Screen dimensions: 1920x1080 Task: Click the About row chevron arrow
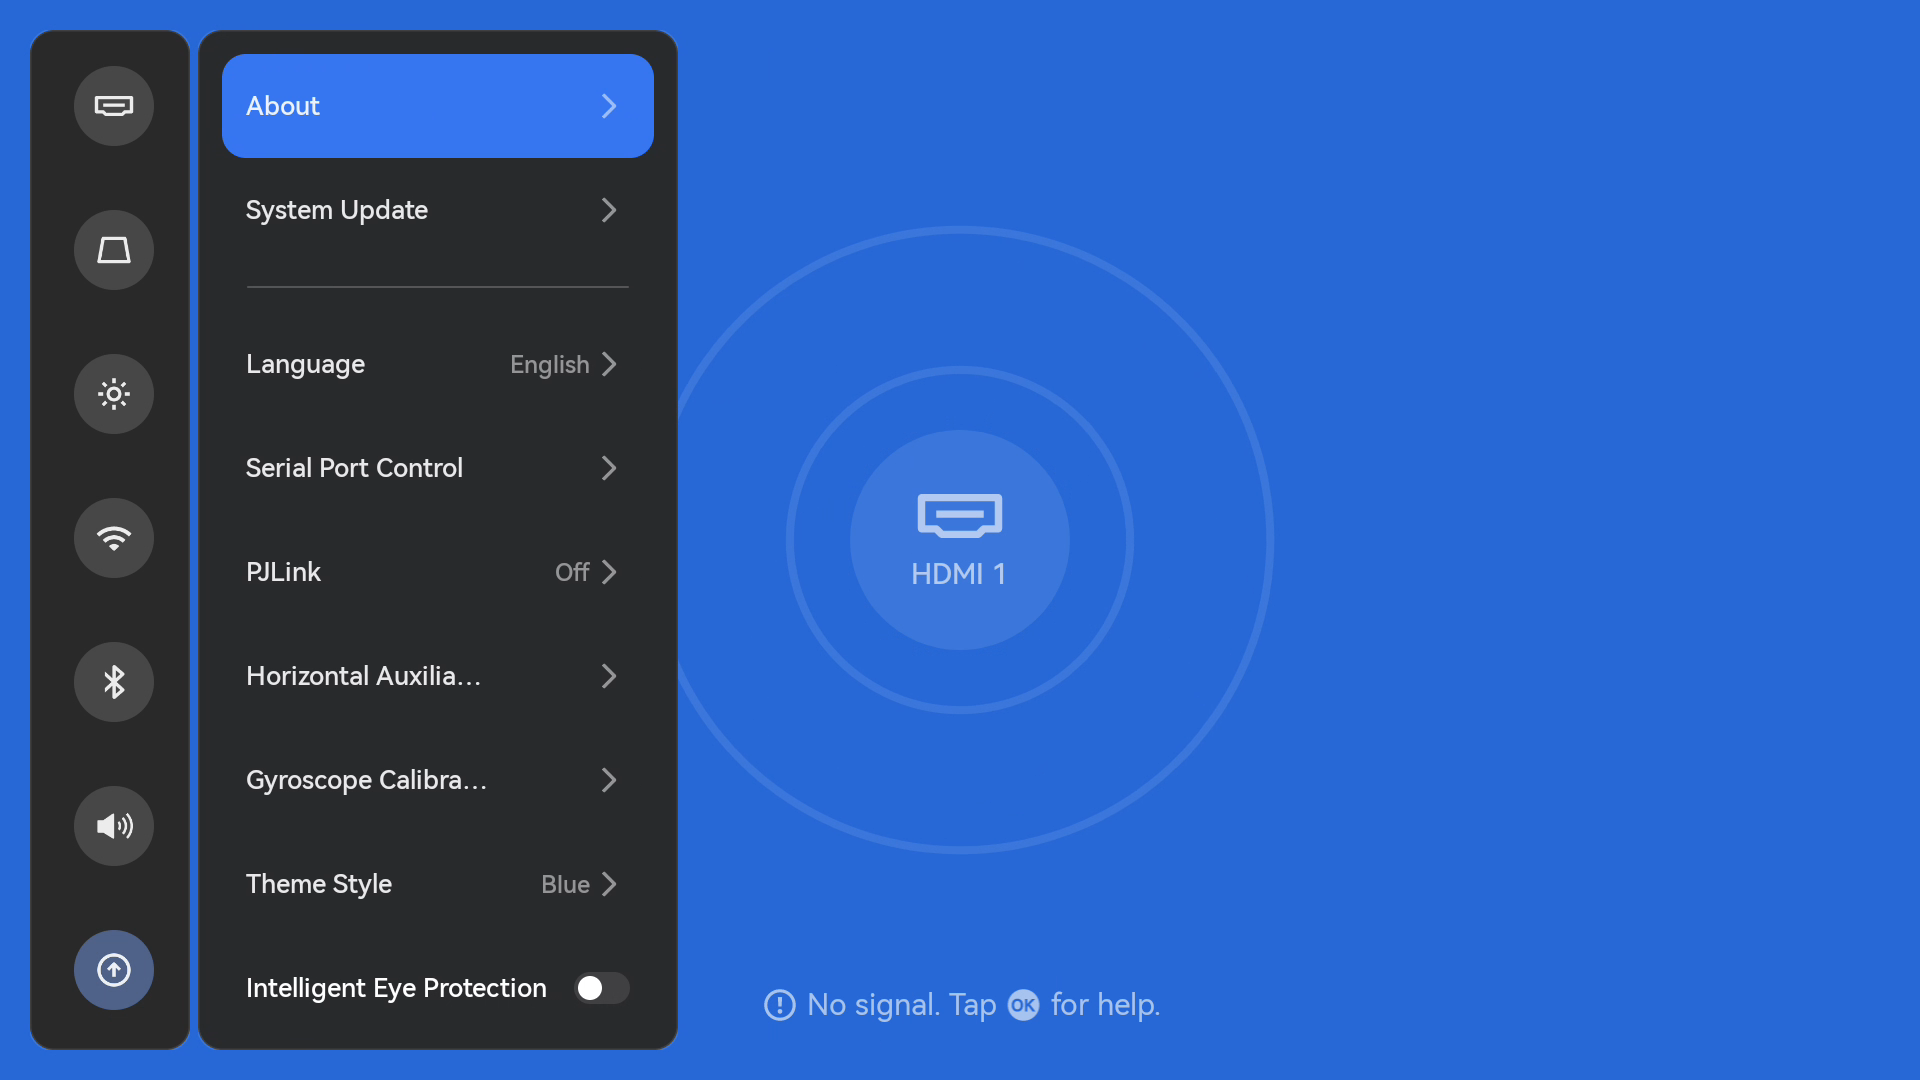(609, 106)
